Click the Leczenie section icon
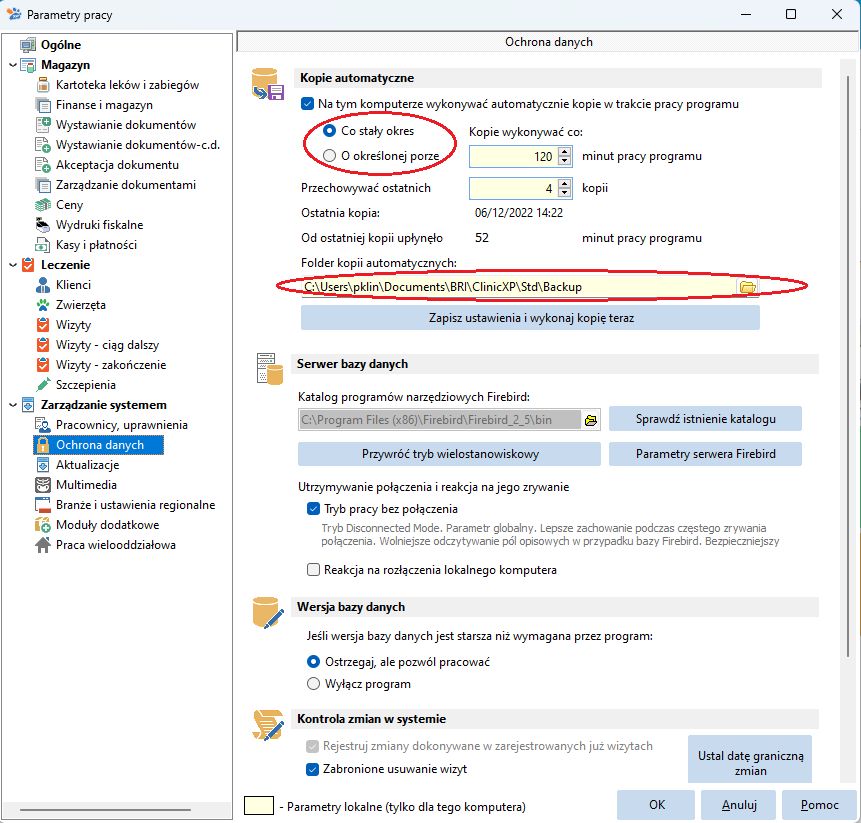This screenshot has height=823, width=861. pyautogui.click(x=28, y=265)
